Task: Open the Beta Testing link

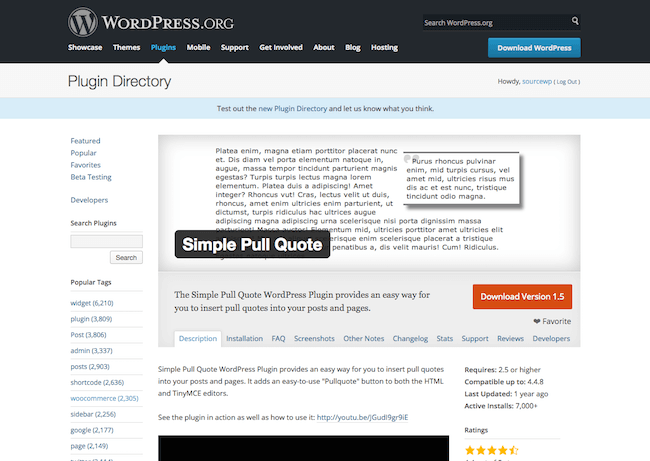Action: click(x=91, y=177)
